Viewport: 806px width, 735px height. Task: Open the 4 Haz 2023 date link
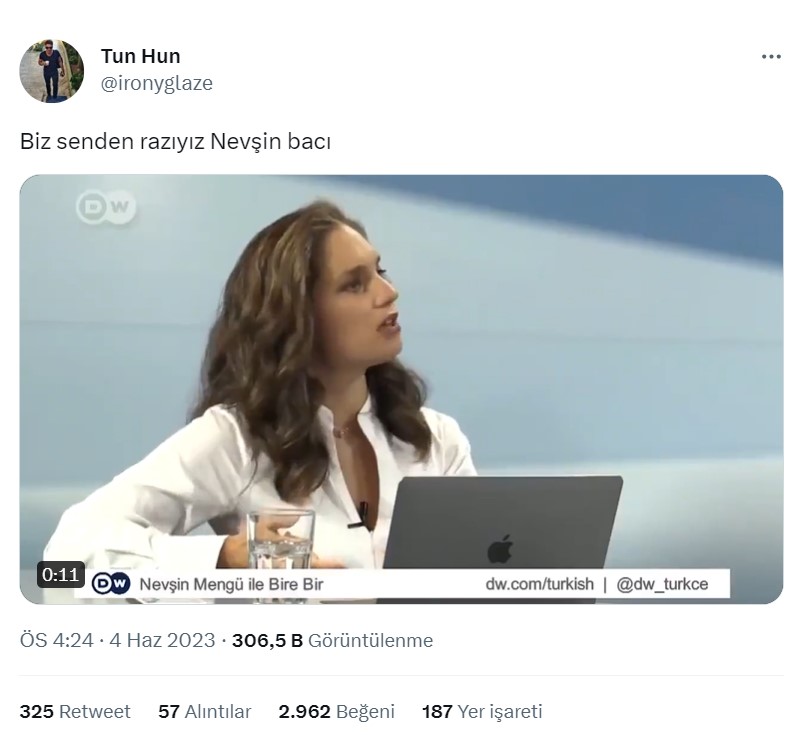click(x=162, y=640)
